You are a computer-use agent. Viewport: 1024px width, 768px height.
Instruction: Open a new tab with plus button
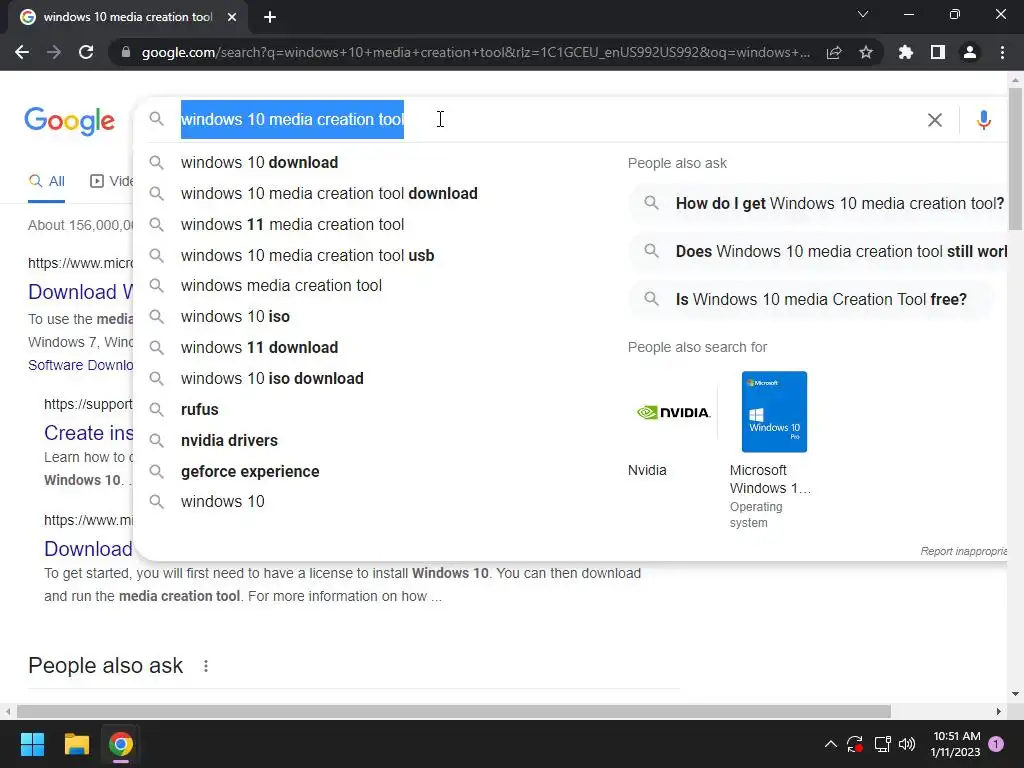270,17
